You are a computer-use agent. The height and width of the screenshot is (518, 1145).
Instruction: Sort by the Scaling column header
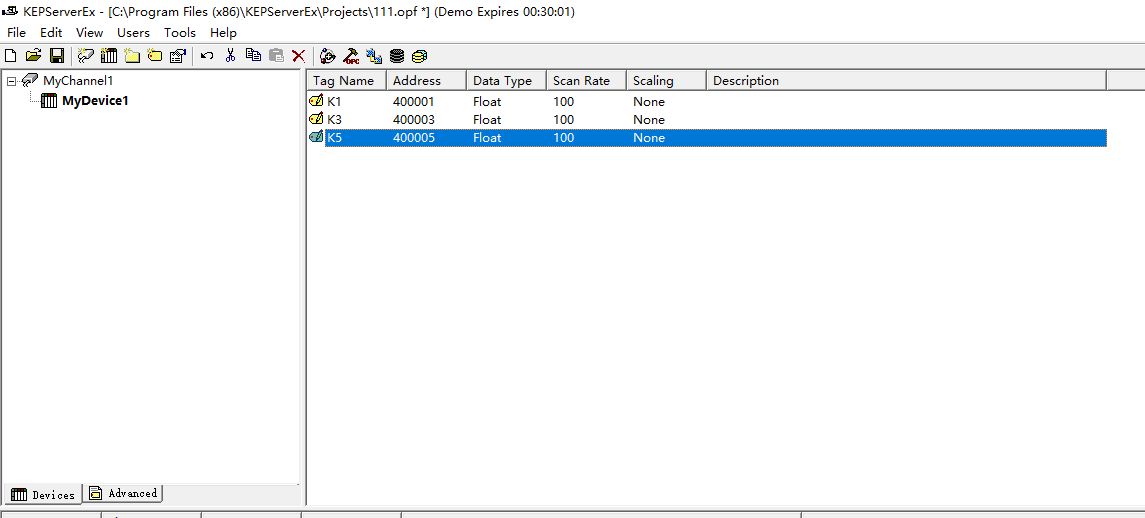point(667,80)
